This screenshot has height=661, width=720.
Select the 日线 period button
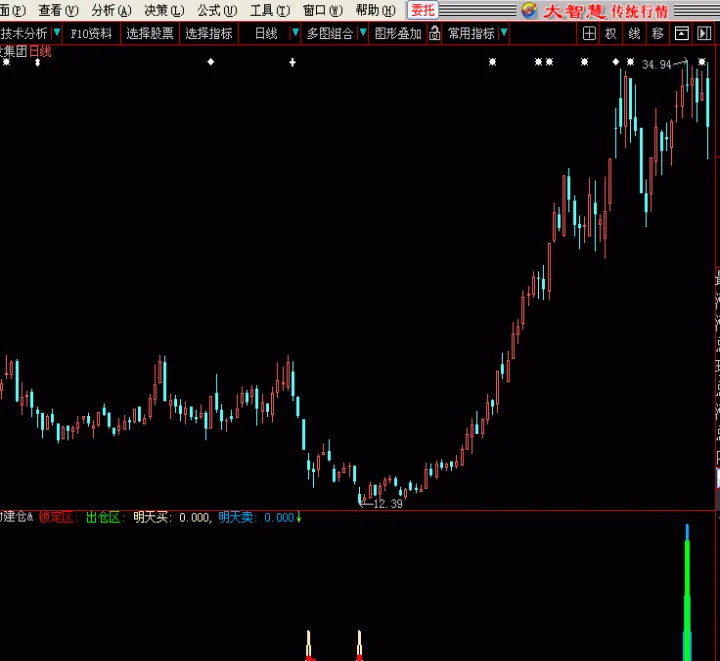pyautogui.click(x=266, y=34)
